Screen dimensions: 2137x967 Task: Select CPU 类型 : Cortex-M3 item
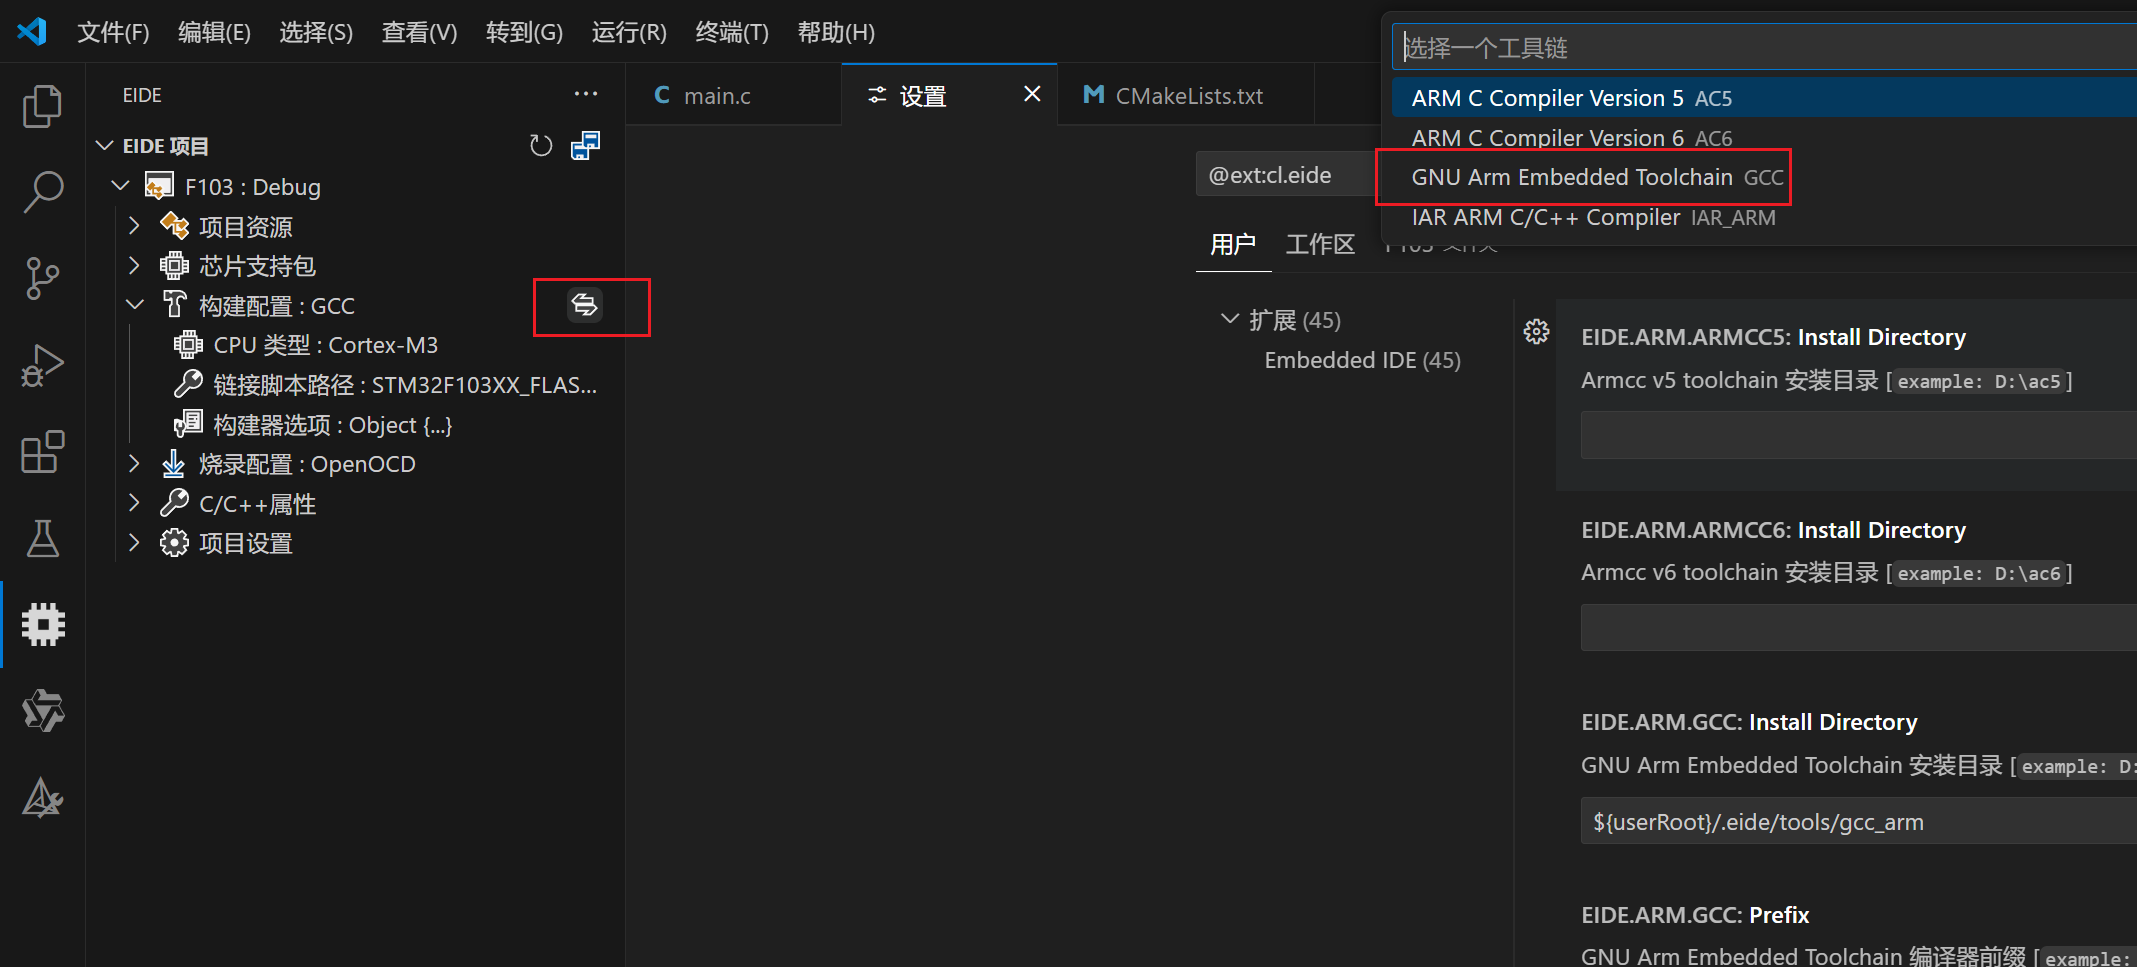click(x=325, y=345)
